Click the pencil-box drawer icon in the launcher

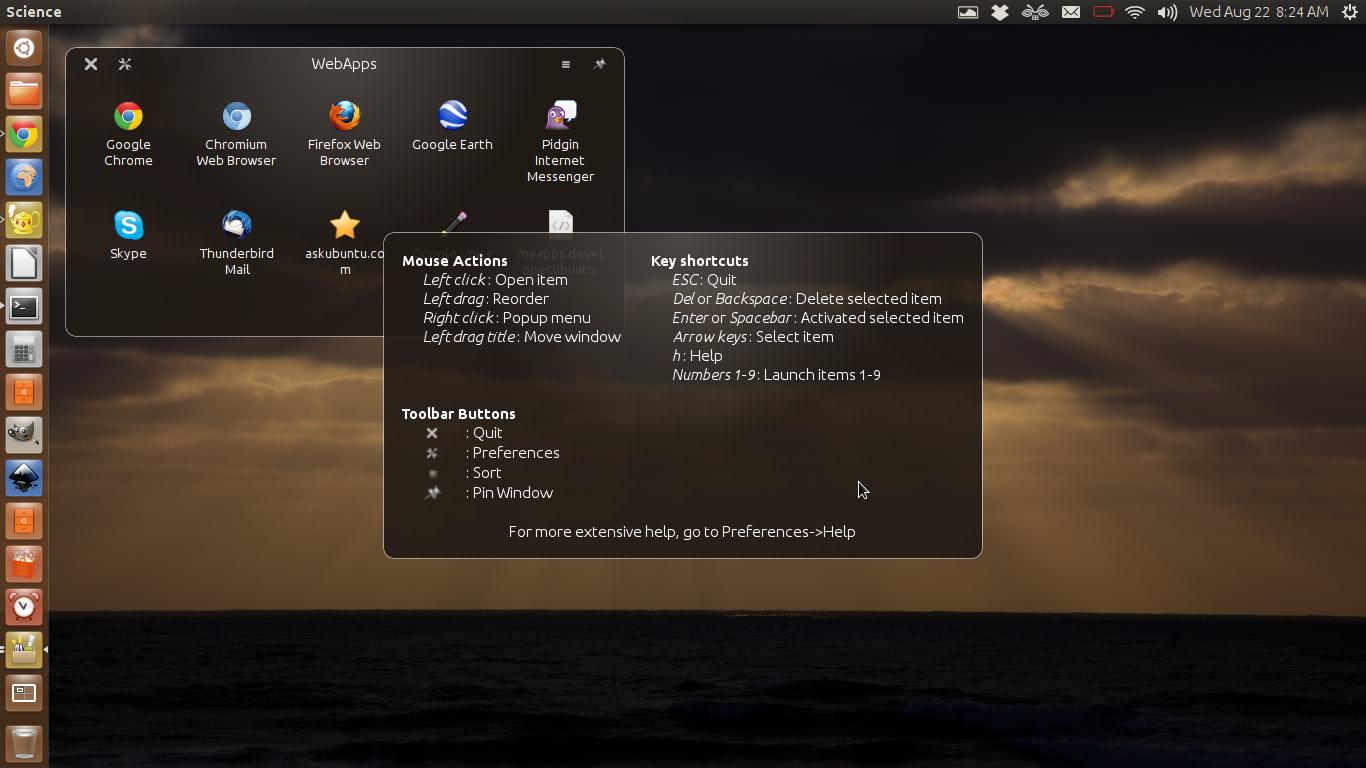(x=25, y=650)
